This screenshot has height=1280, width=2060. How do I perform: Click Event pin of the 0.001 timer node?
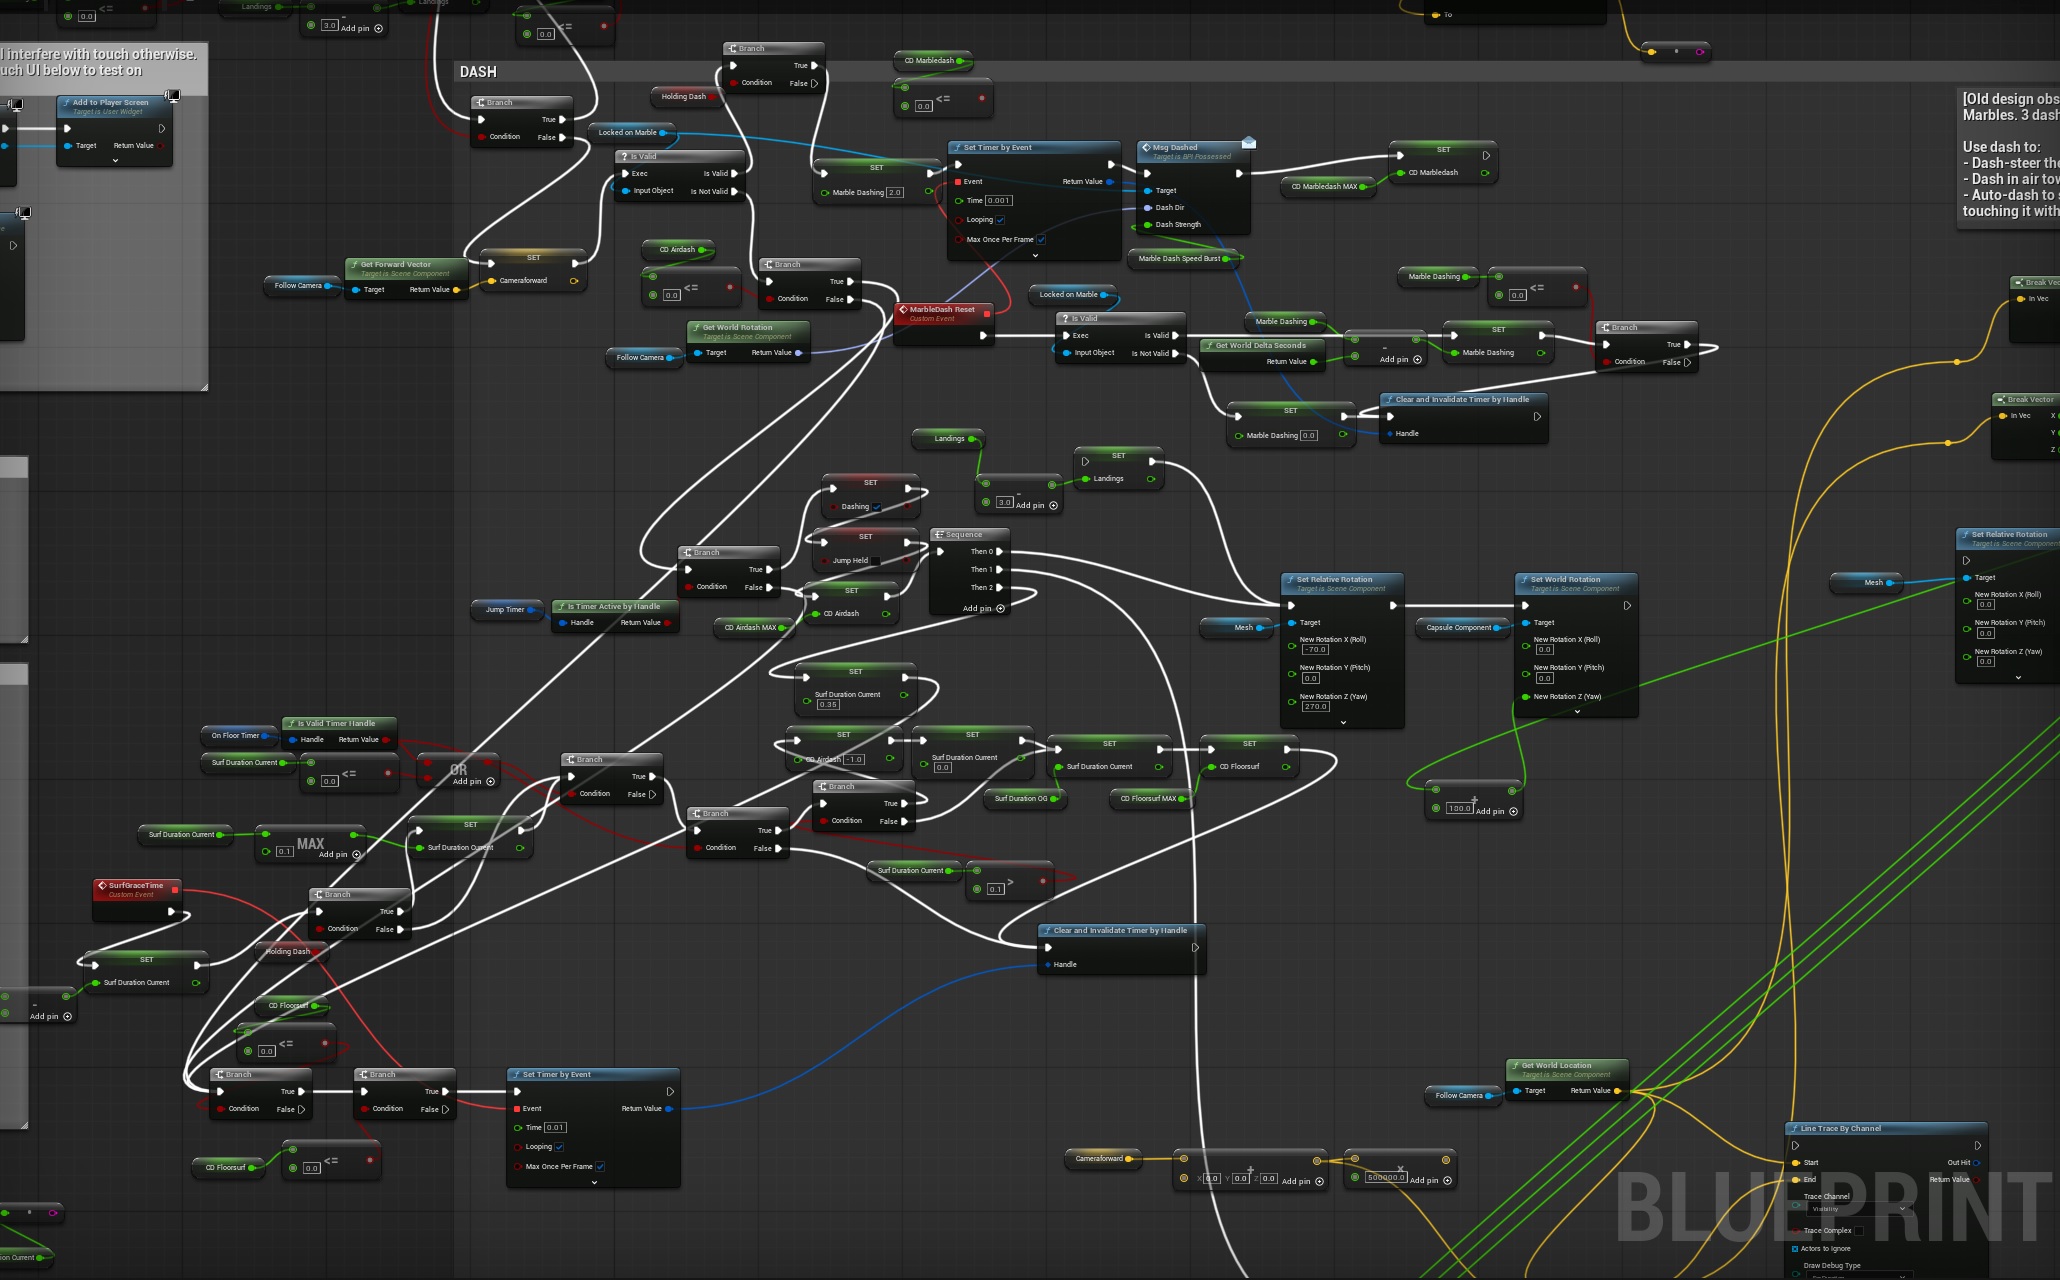(959, 182)
